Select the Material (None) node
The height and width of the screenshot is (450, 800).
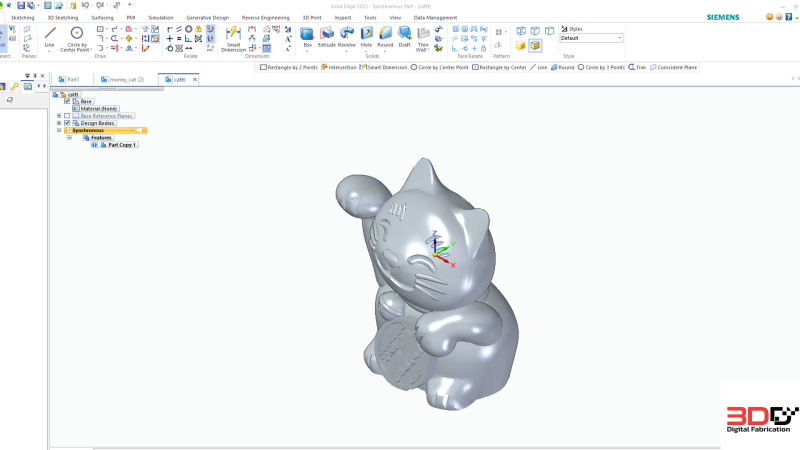click(96, 109)
